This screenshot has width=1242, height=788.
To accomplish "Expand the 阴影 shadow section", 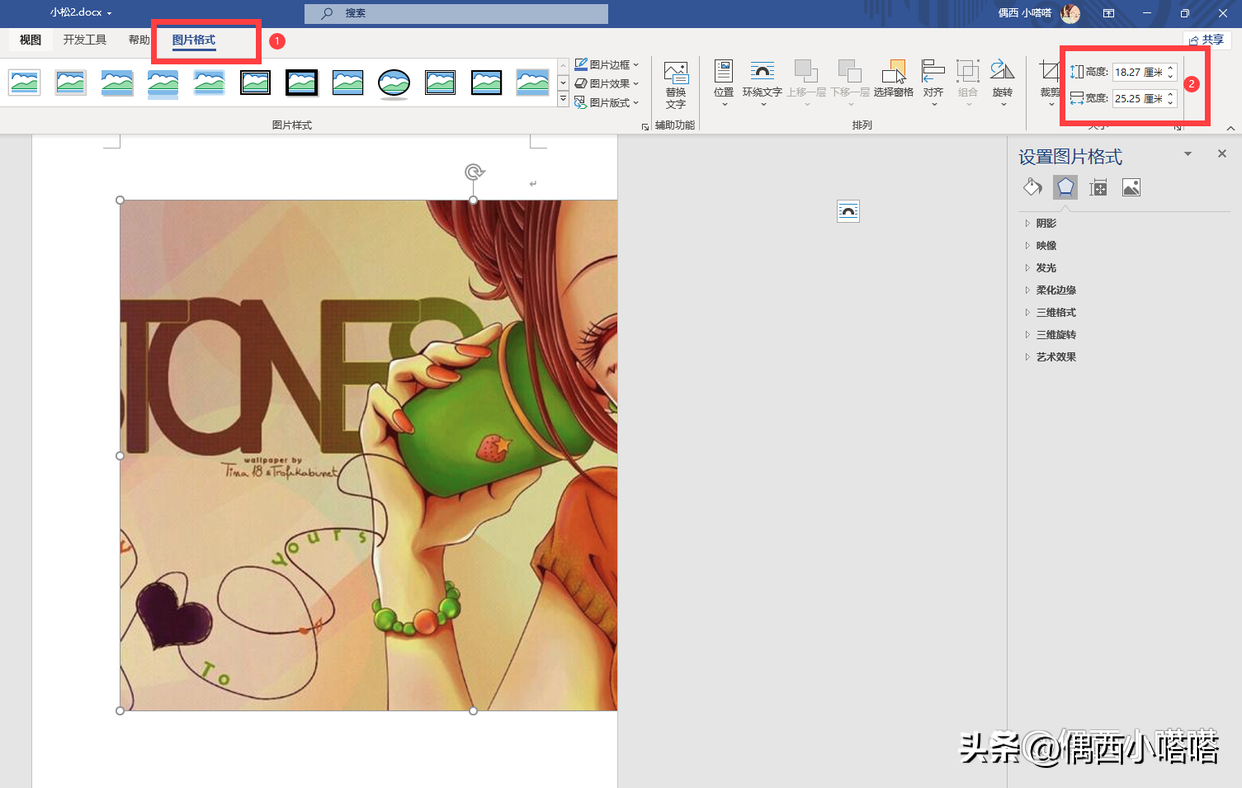I will [1046, 223].
